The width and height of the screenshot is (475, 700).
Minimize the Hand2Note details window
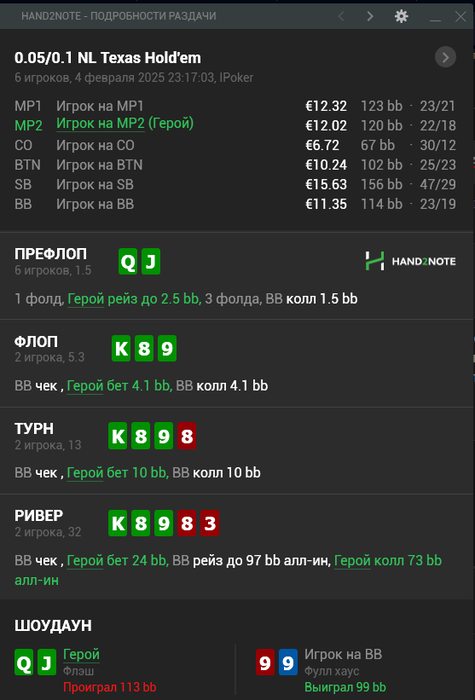435,18
